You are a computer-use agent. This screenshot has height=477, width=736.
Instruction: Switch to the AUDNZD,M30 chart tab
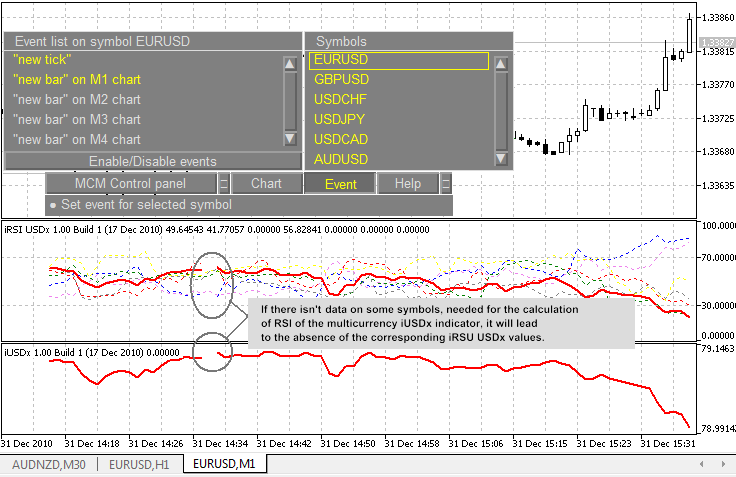click(x=49, y=465)
